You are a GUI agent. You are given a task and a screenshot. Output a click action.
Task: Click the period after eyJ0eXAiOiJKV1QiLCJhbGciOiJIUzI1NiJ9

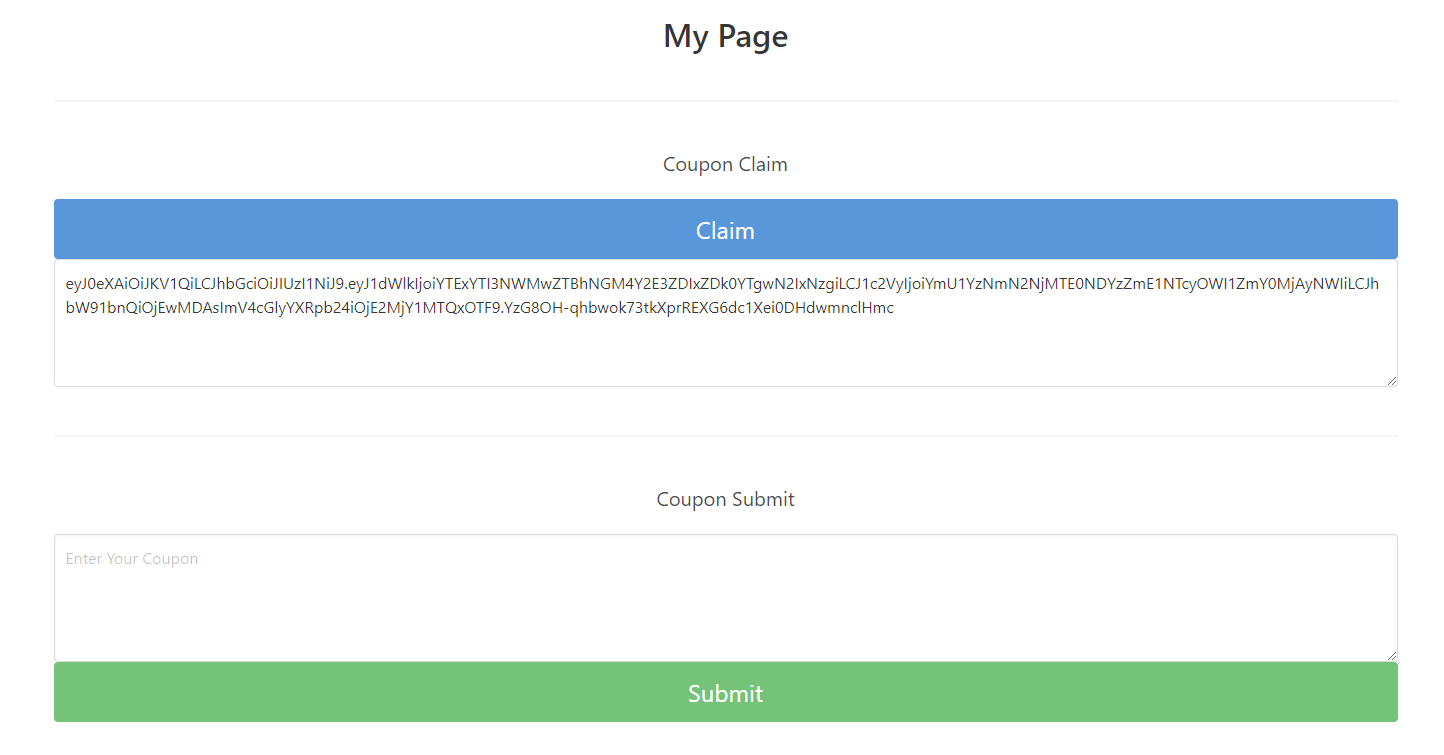pyautogui.click(x=345, y=285)
